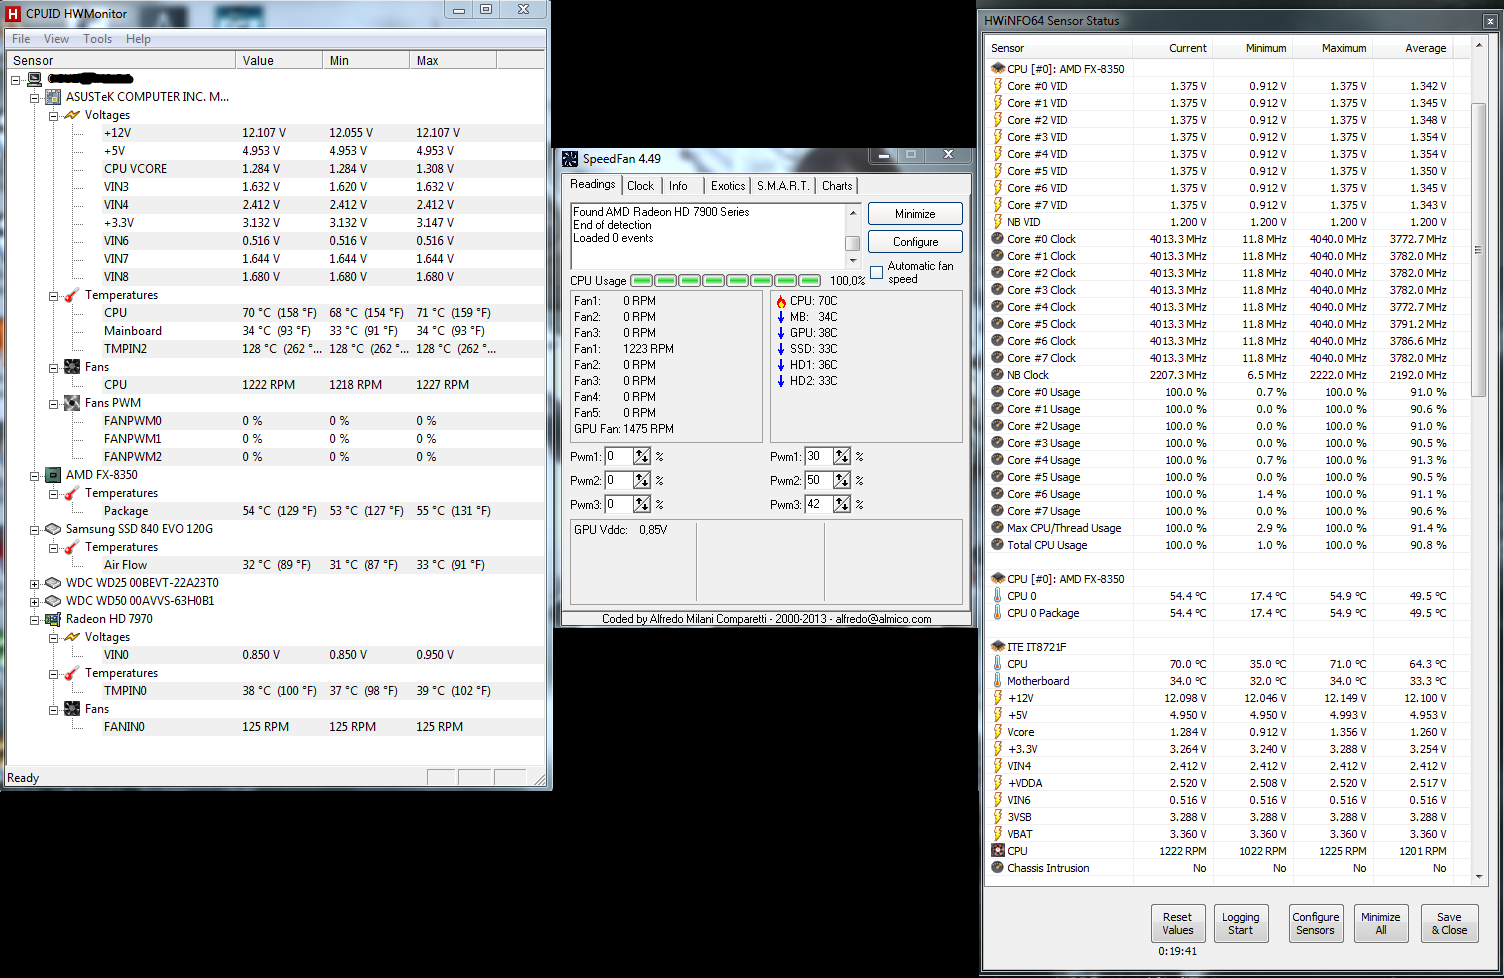The height and width of the screenshot is (978, 1504).
Task: Click the Vcore lightning icon in HWiNFO
Action: (x=997, y=732)
